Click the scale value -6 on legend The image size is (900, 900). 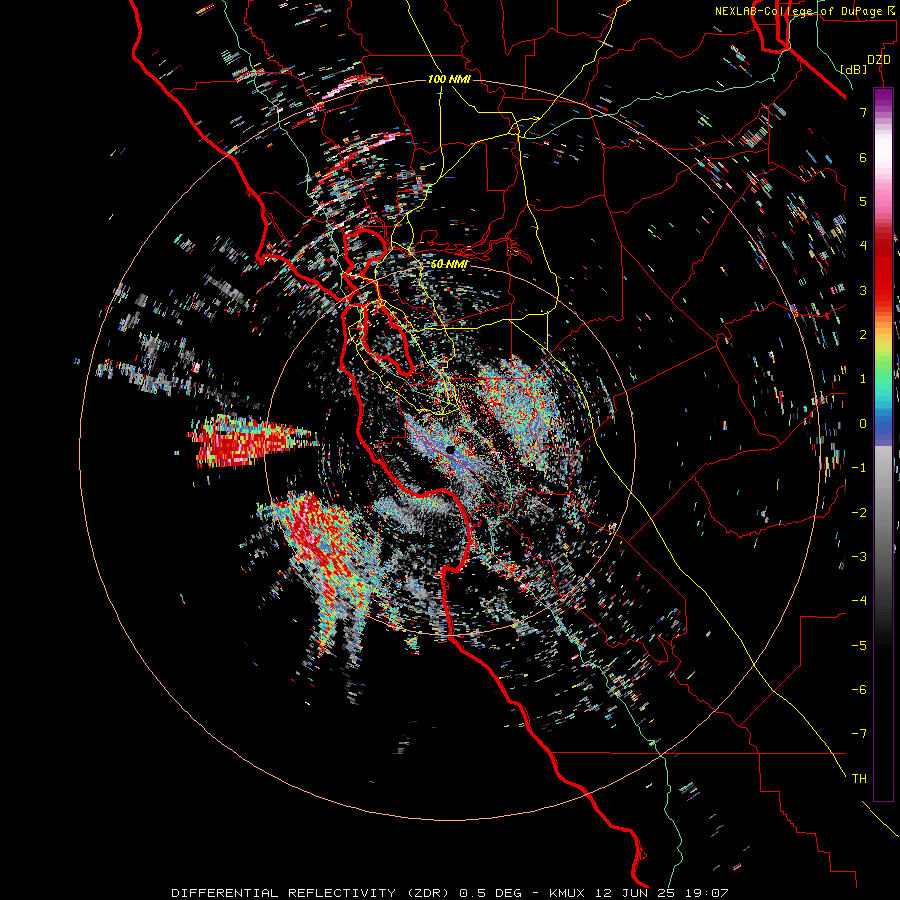pyautogui.click(x=859, y=690)
